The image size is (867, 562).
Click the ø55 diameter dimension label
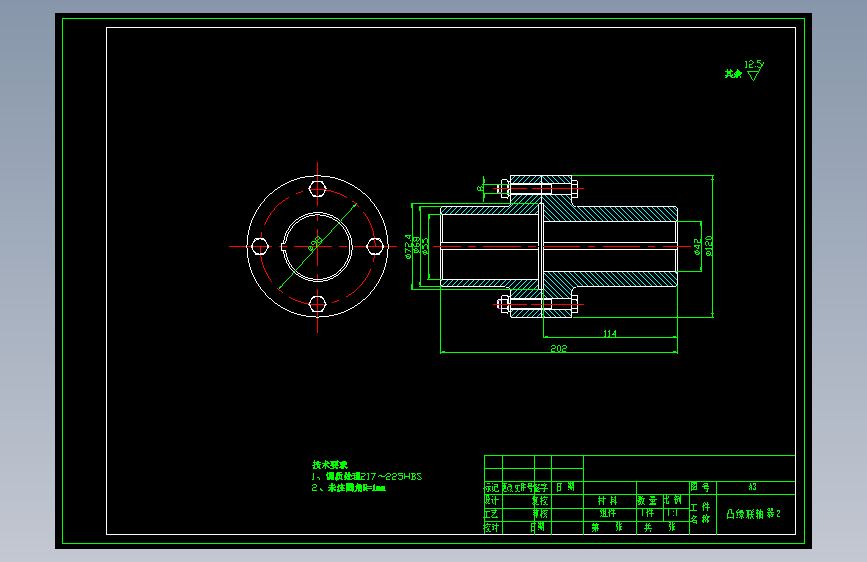425,246
